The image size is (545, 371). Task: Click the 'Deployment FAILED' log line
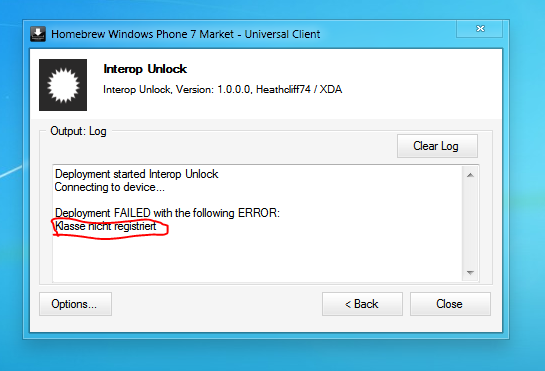click(167, 213)
